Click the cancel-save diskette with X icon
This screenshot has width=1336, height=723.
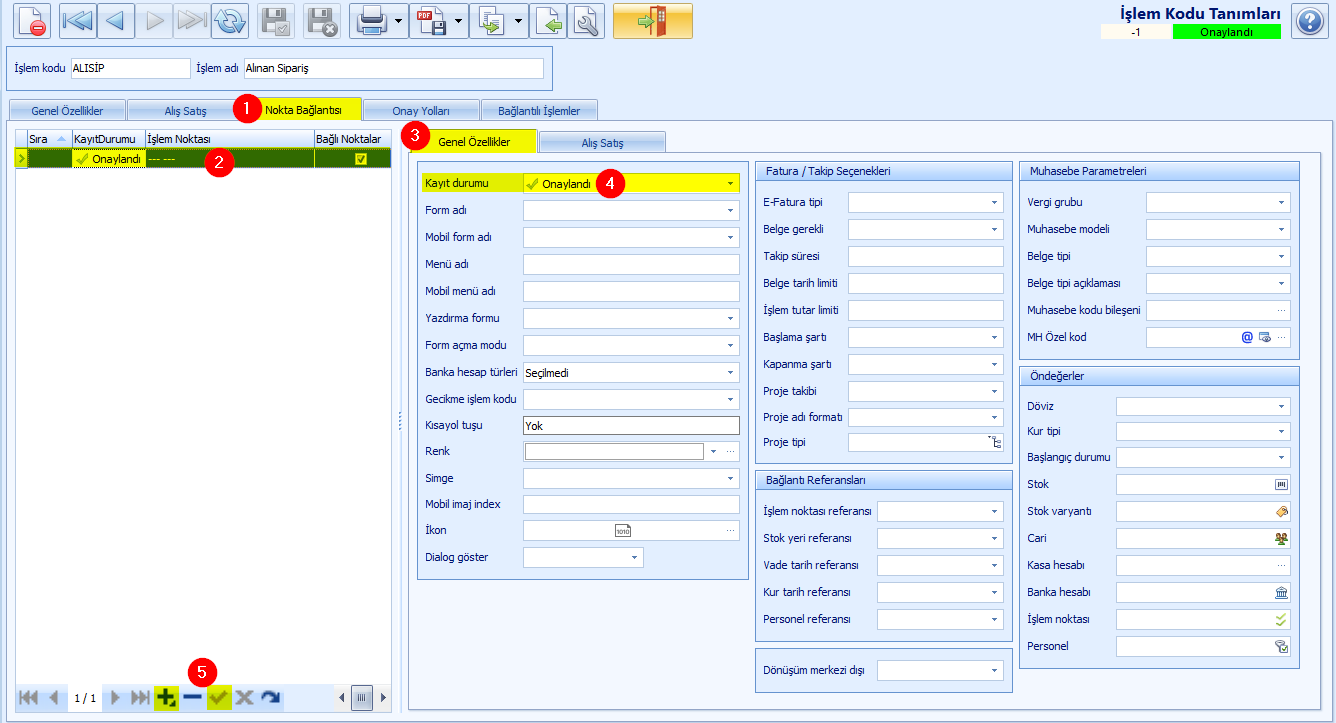[x=322, y=21]
